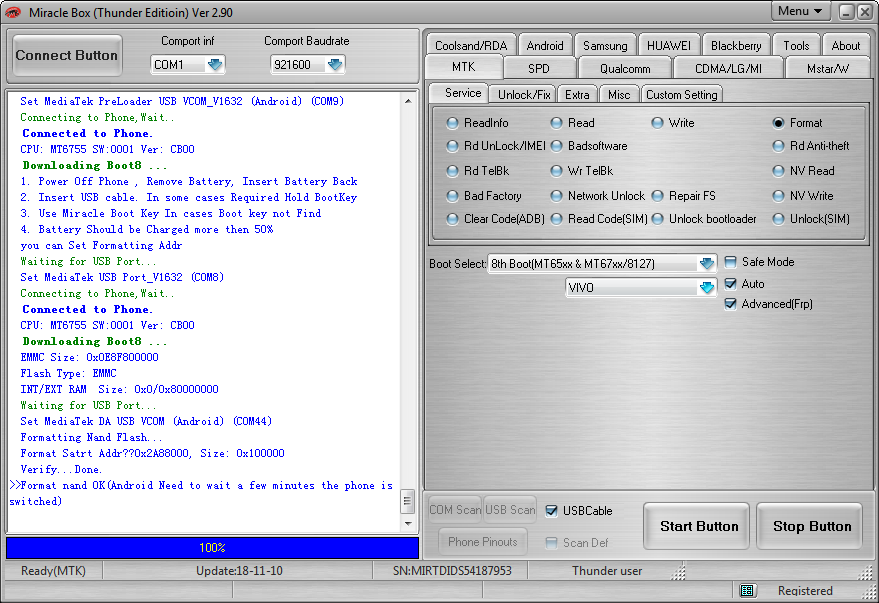Open Phone Pinouts

tap(483, 542)
